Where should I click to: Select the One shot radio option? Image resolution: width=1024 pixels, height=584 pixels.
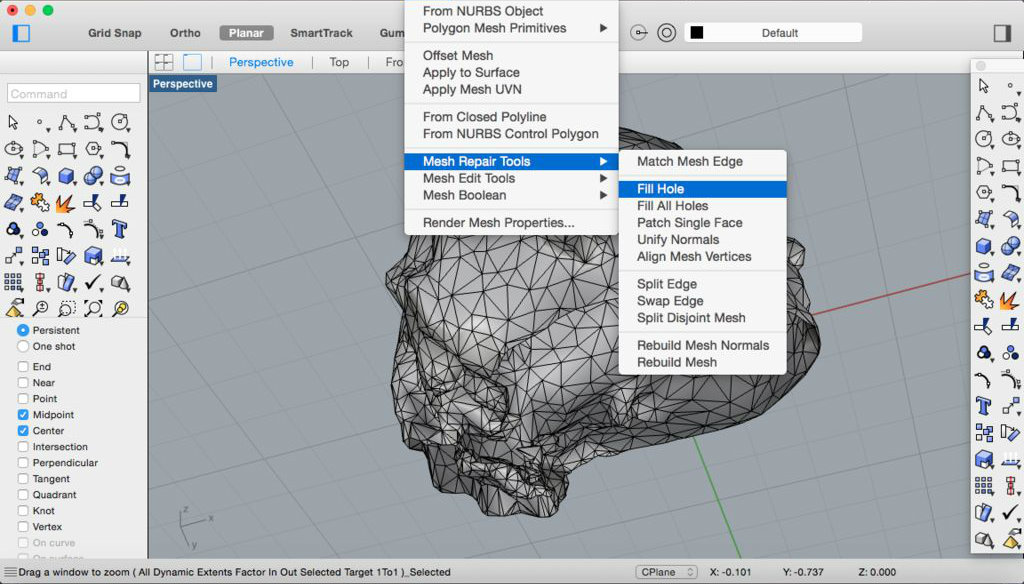click(x=23, y=347)
